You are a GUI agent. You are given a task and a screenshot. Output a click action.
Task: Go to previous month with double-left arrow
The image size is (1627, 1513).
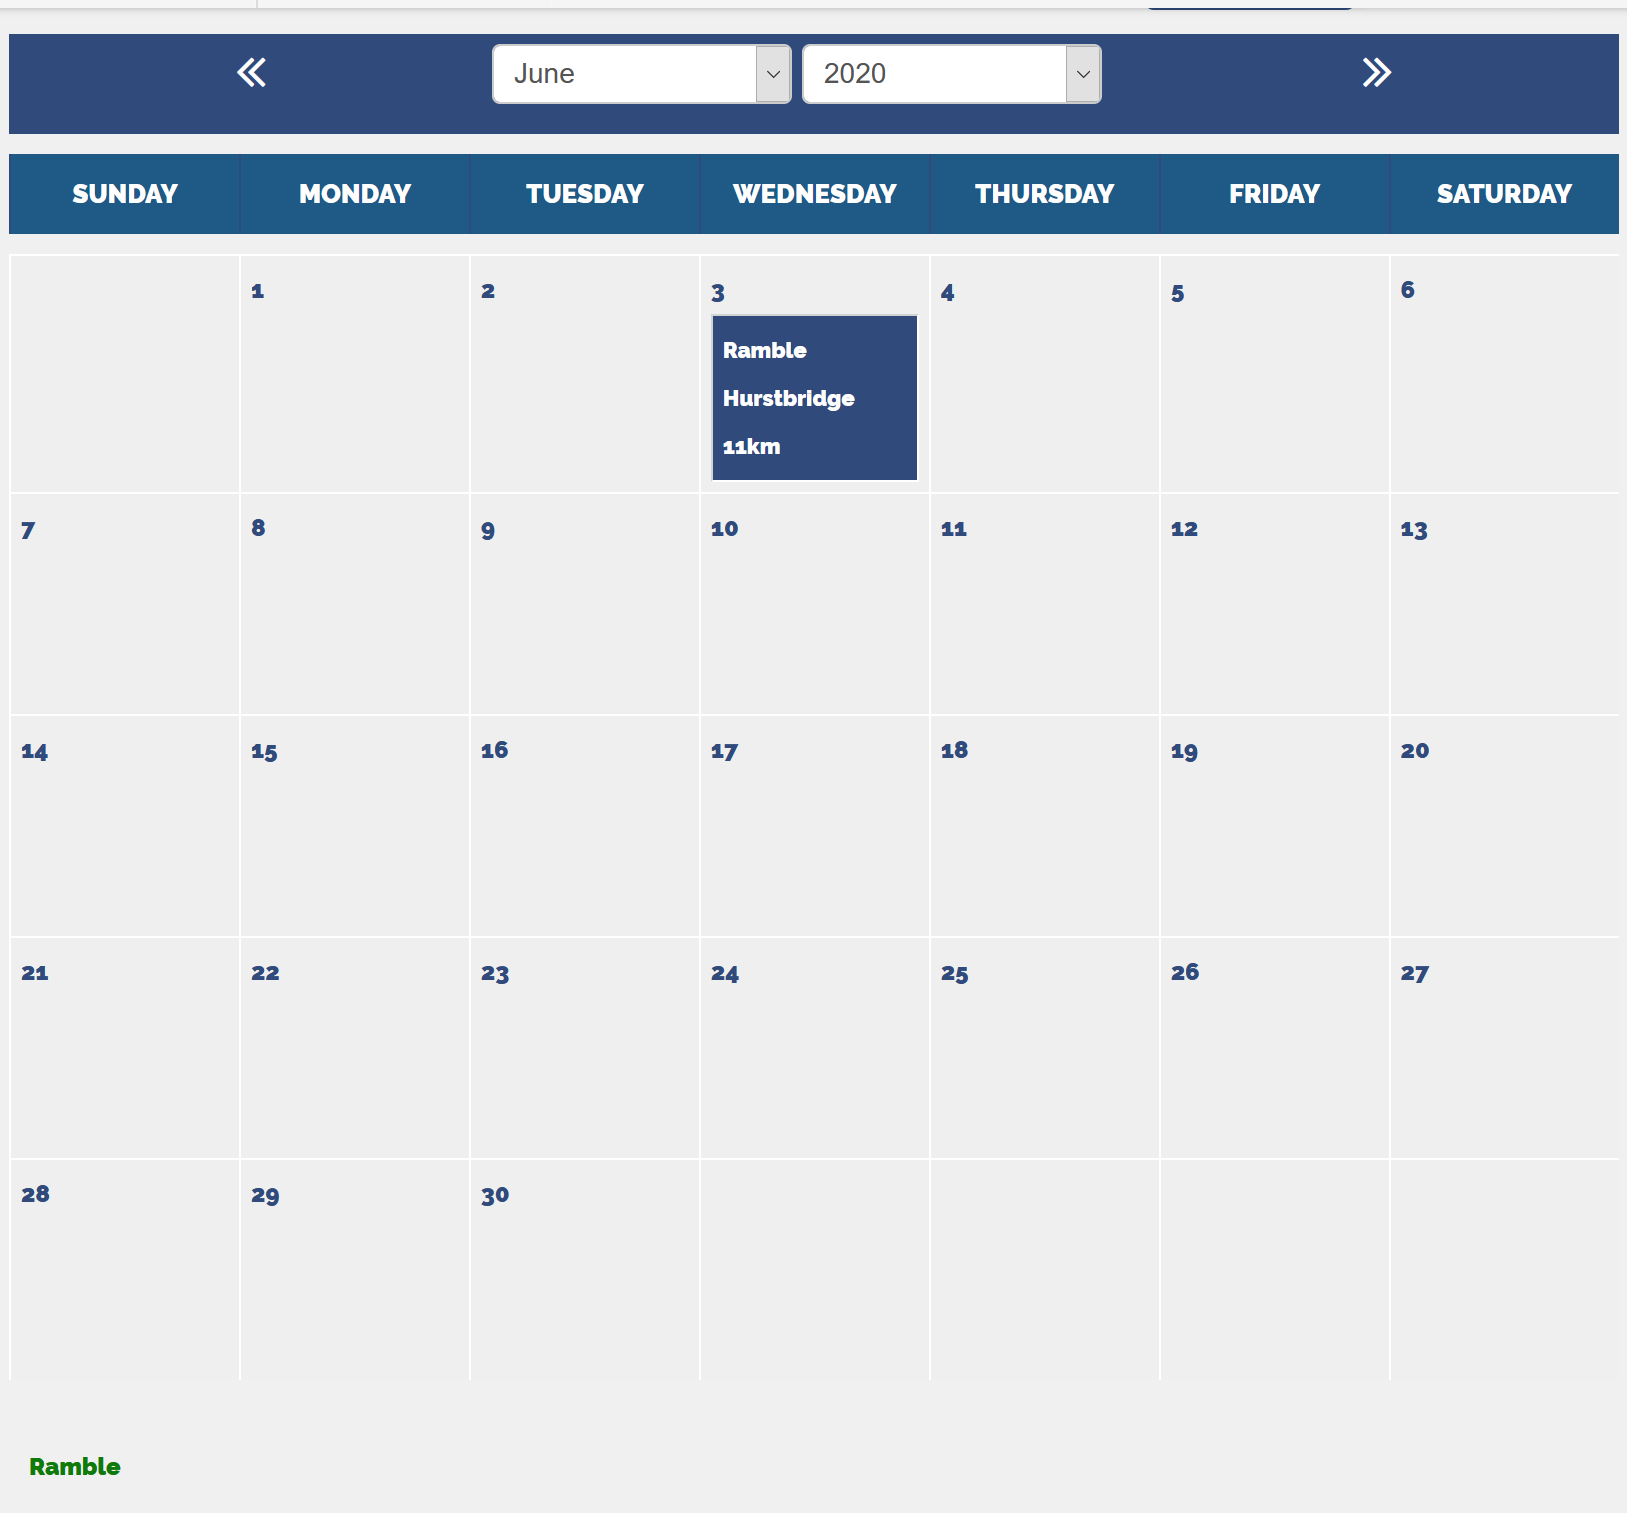tap(251, 73)
